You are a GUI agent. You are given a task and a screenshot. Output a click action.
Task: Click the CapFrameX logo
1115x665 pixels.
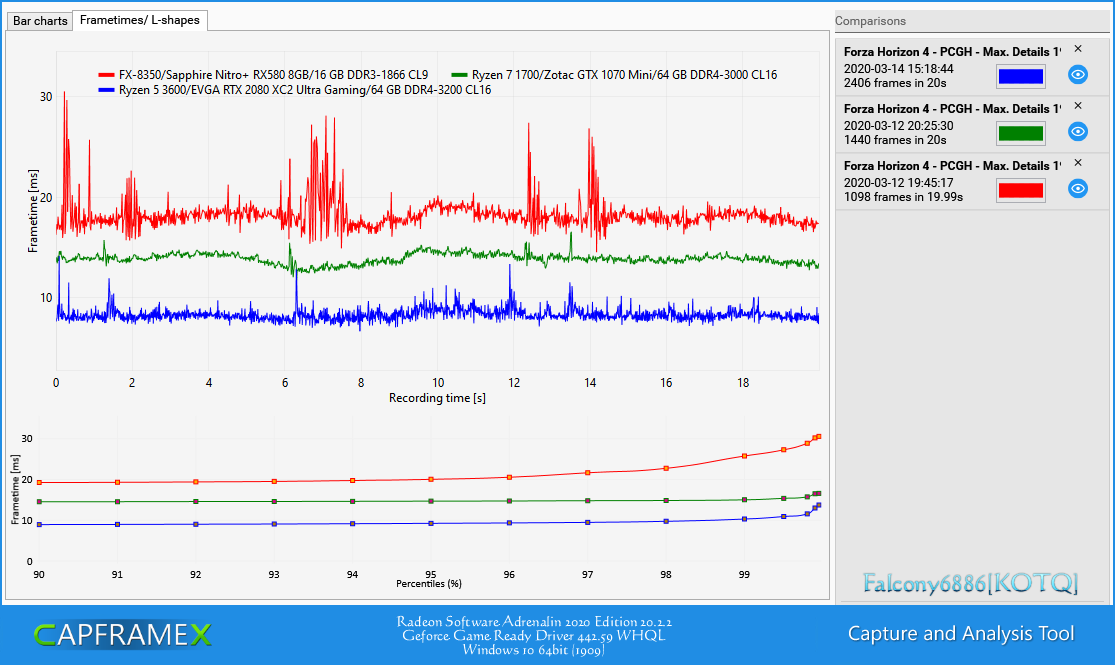click(122, 634)
